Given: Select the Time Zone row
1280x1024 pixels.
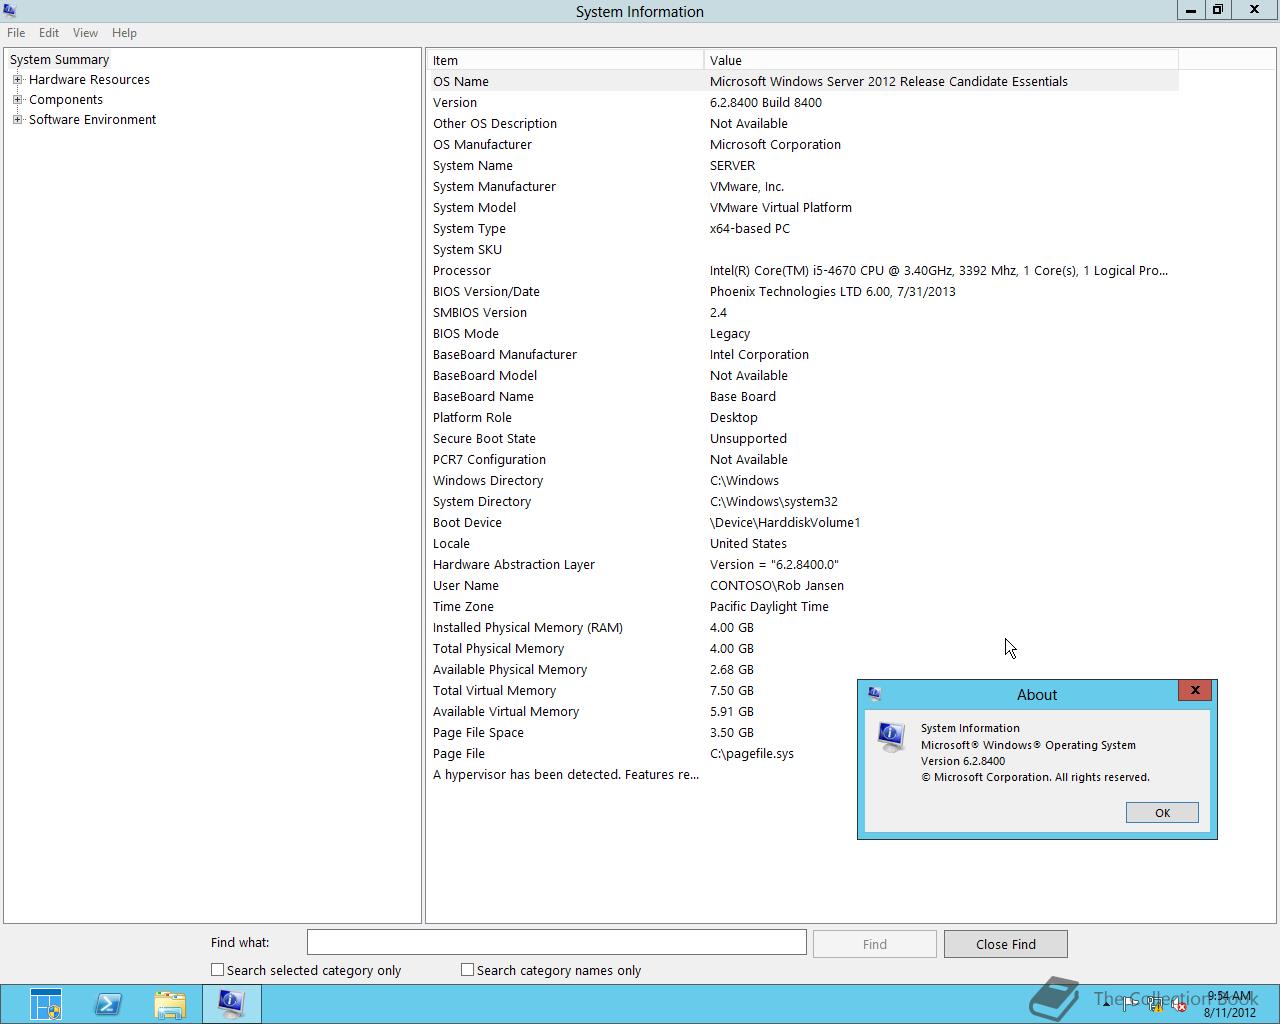Looking at the screenshot, I should tap(804, 606).
